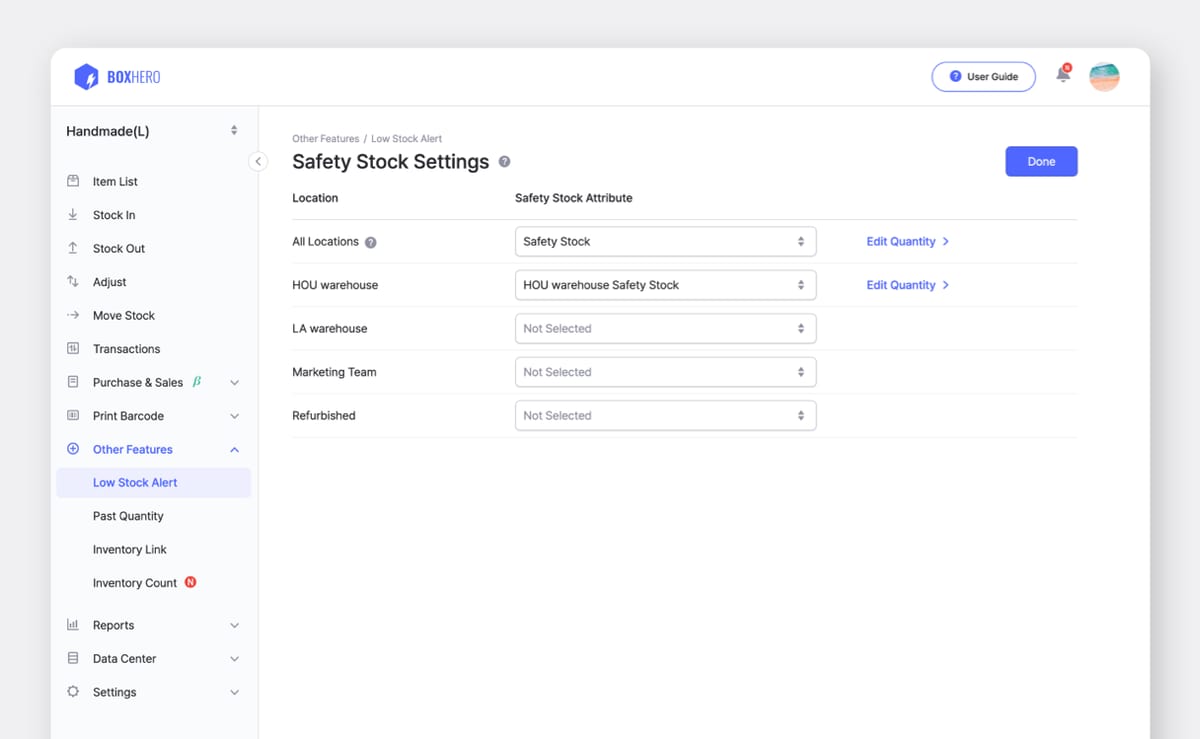Open Inventory Count from the sidebar
1200x739 pixels.
click(x=135, y=582)
